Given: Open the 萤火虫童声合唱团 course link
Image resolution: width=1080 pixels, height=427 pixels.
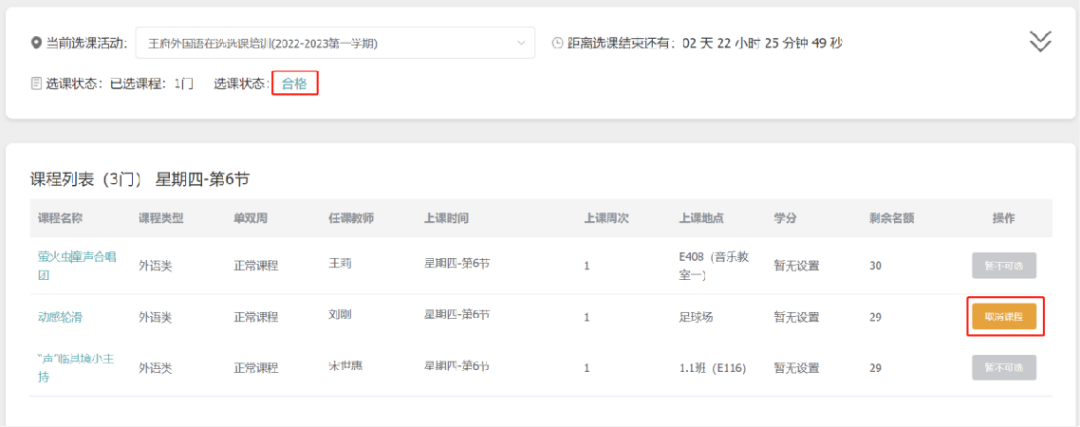Looking at the screenshot, I should pos(77,265).
